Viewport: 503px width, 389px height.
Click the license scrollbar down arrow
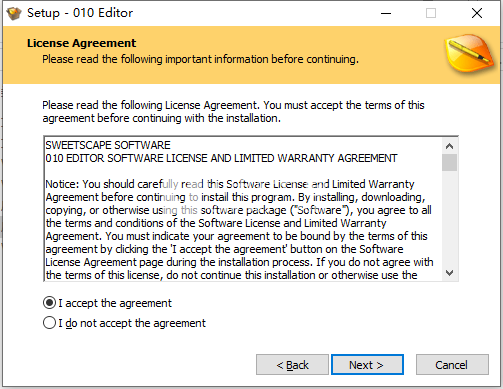coord(449,273)
